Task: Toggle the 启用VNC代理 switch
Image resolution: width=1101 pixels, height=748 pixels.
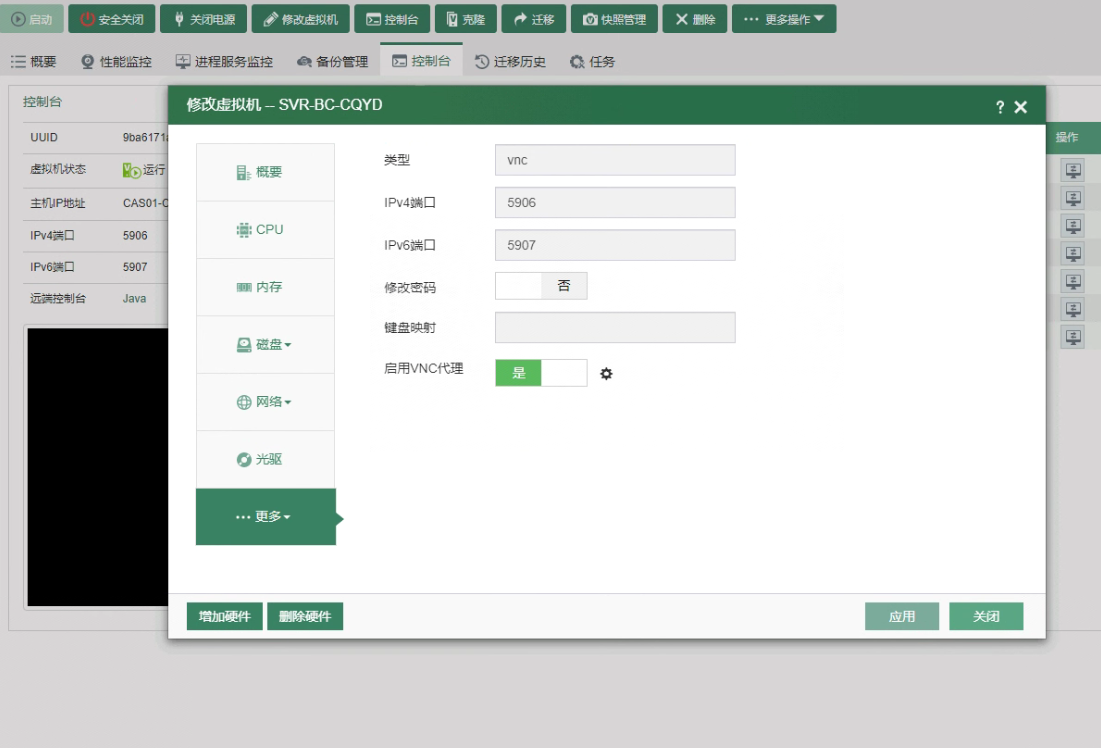Action: pos(541,373)
